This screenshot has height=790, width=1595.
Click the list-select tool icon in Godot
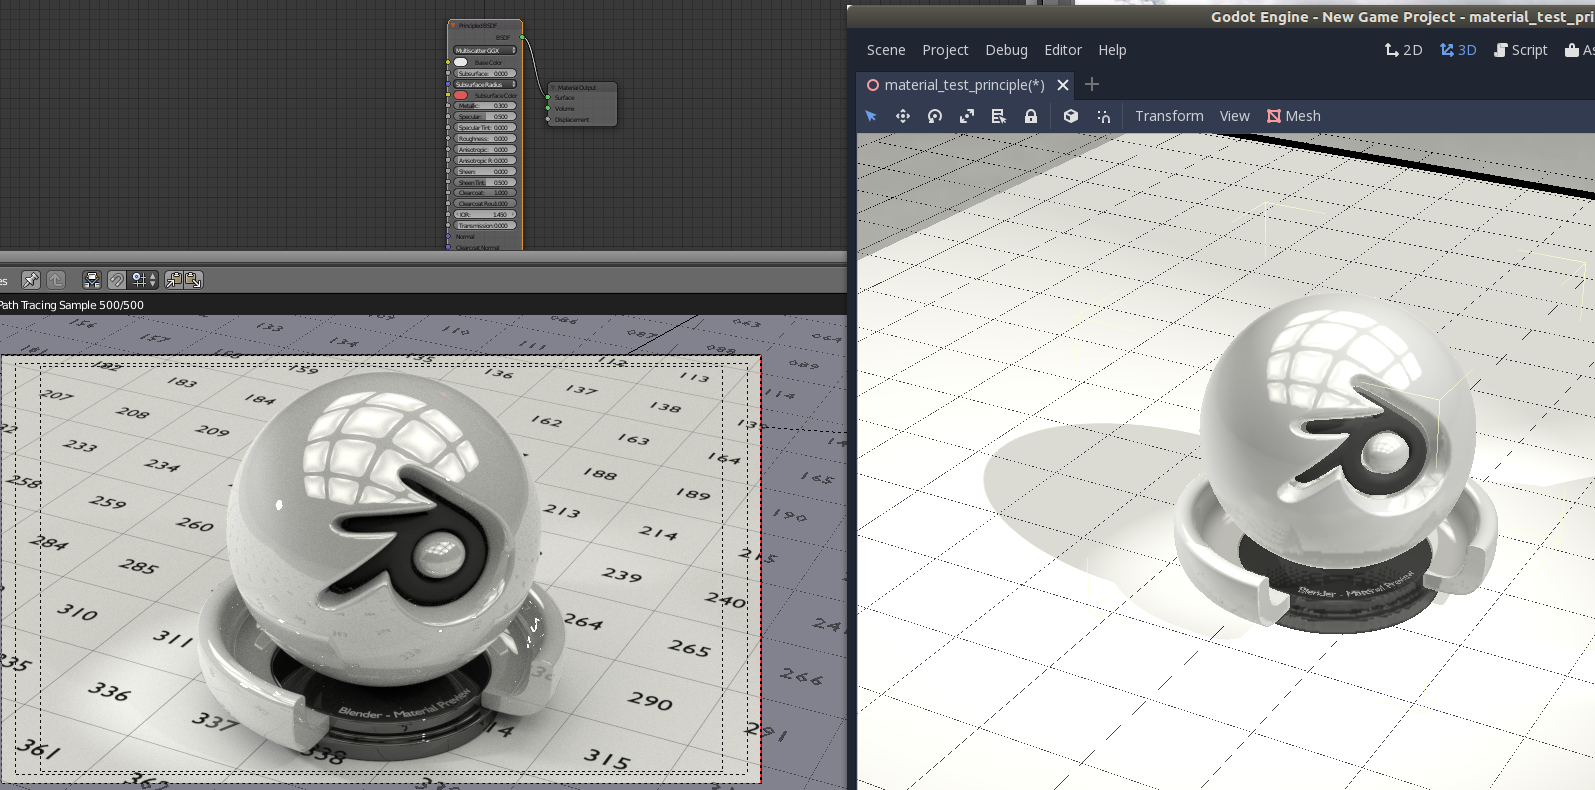pyautogui.click(x=999, y=116)
